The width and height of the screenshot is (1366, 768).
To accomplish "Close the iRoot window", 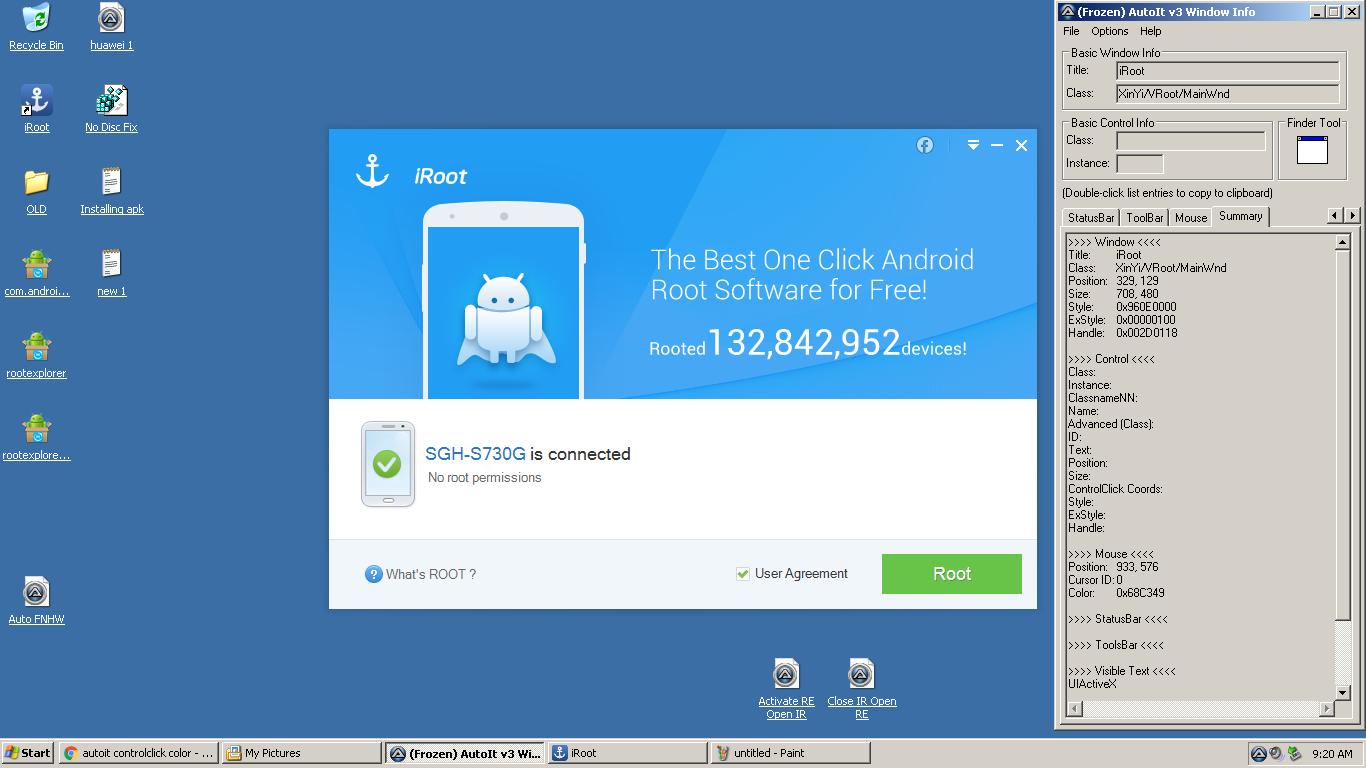I will pyautogui.click(x=1021, y=145).
